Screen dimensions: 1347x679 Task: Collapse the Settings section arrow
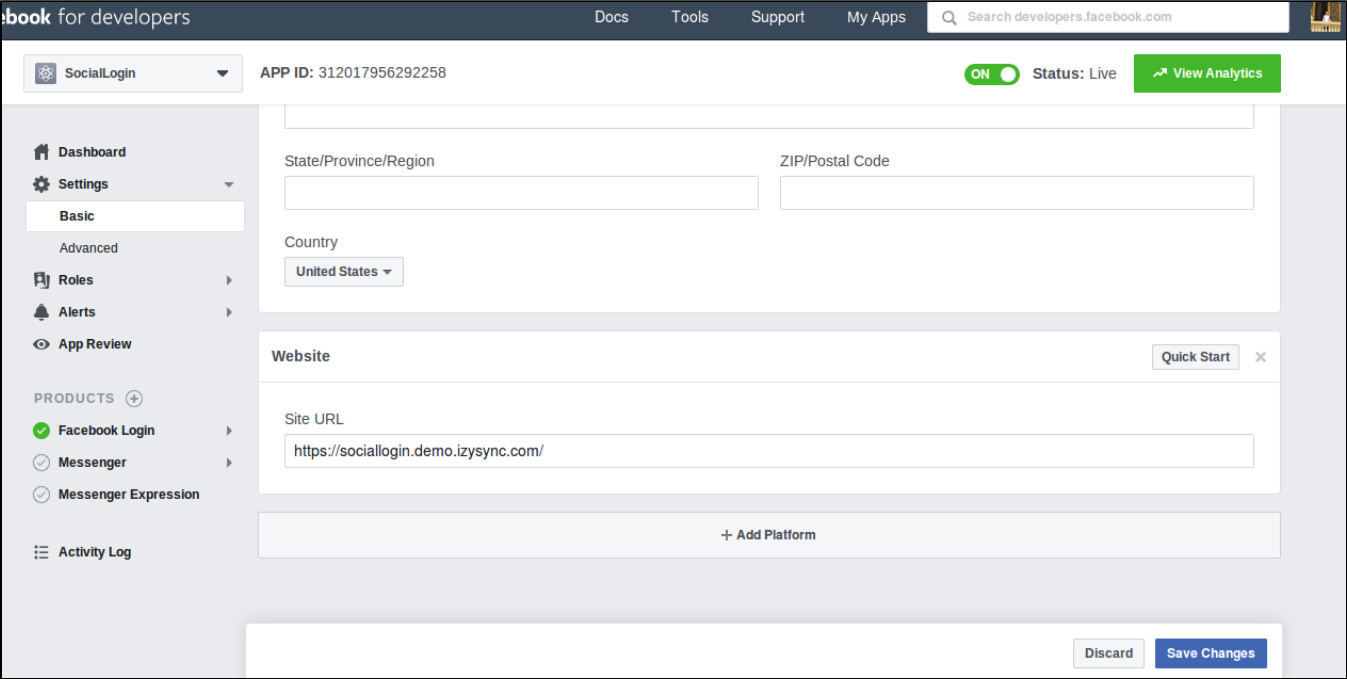pos(229,185)
